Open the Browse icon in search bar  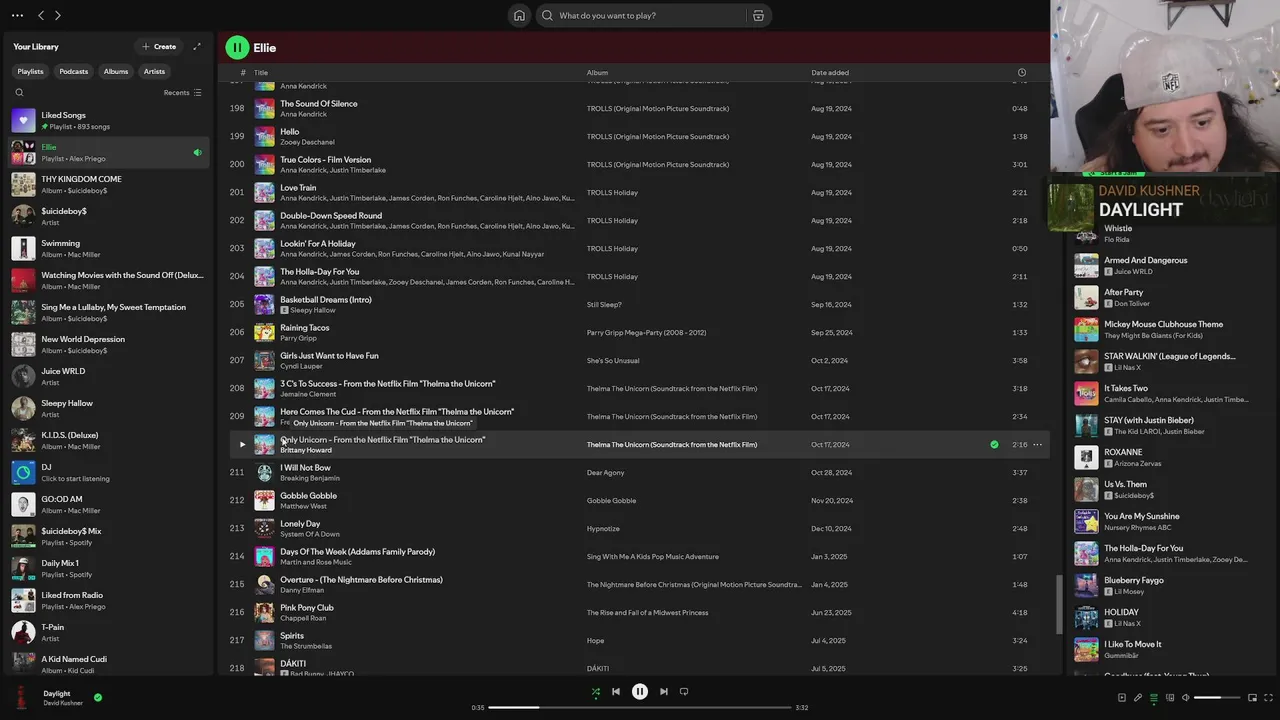point(758,15)
